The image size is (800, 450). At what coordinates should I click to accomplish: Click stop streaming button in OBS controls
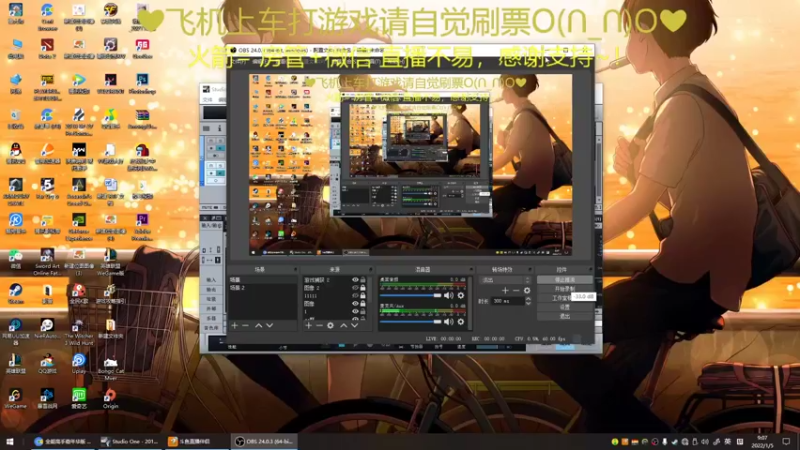pos(565,280)
